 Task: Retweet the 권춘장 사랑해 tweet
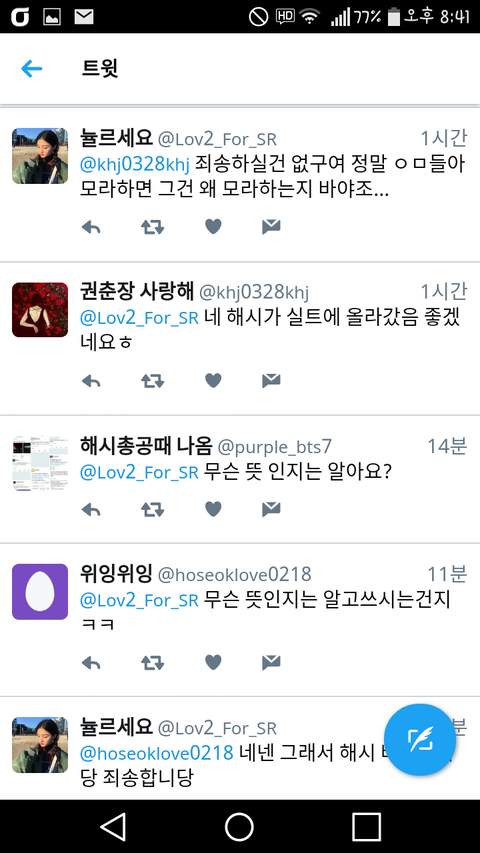click(153, 381)
